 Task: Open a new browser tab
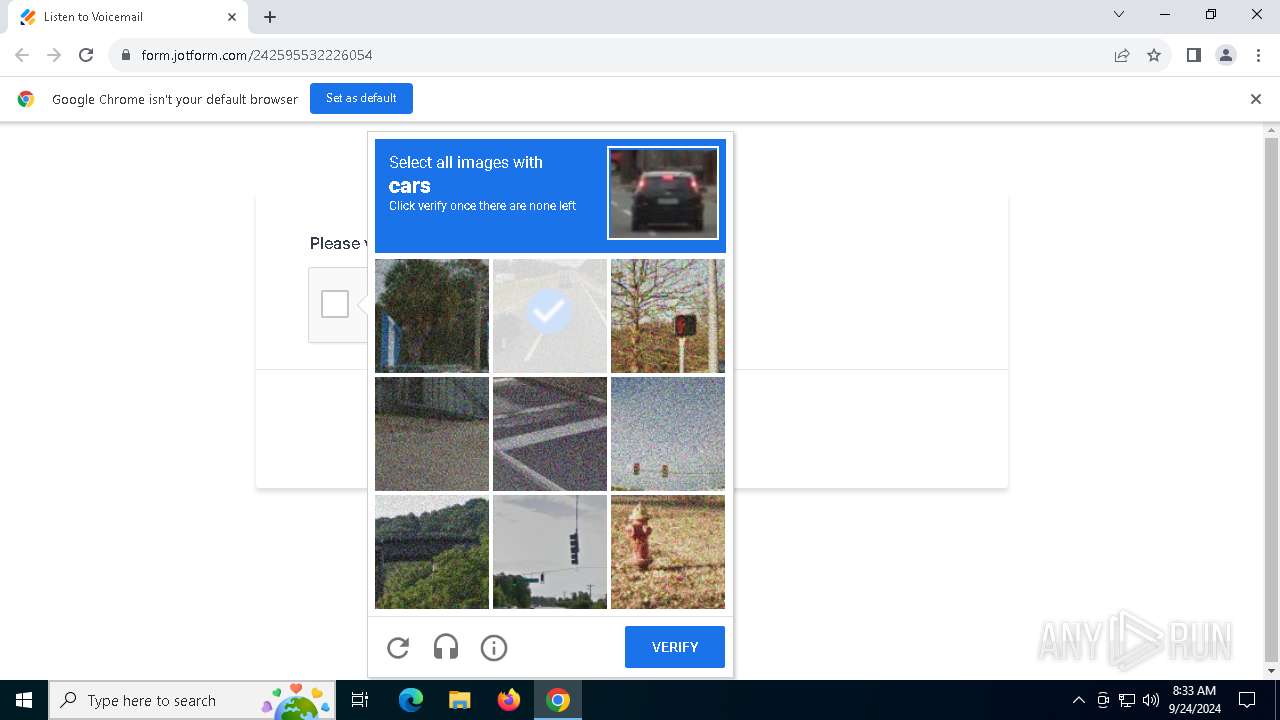[x=270, y=17]
